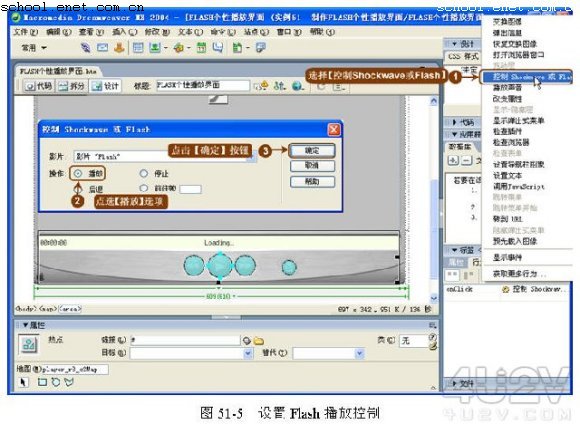Click the Refresh design view icon
Screen dimensions: 580x424
coord(321,87)
